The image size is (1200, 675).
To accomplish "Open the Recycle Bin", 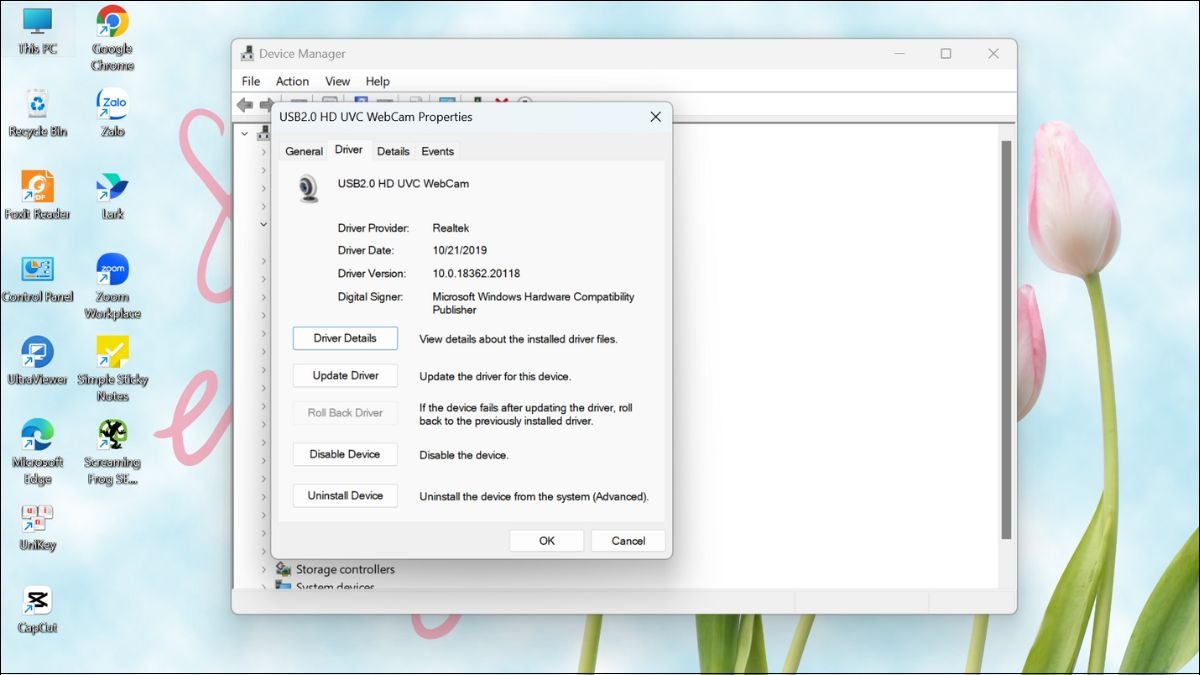I will [37, 113].
